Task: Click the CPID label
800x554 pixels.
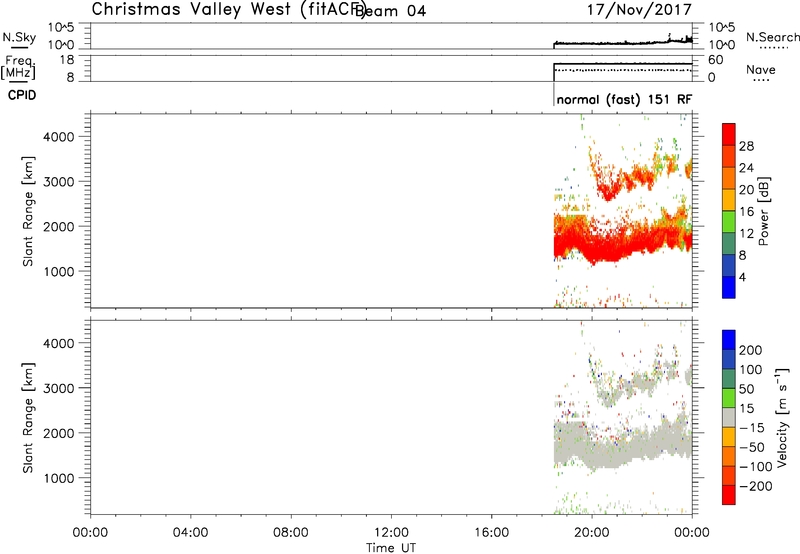Action: tap(22, 95)
